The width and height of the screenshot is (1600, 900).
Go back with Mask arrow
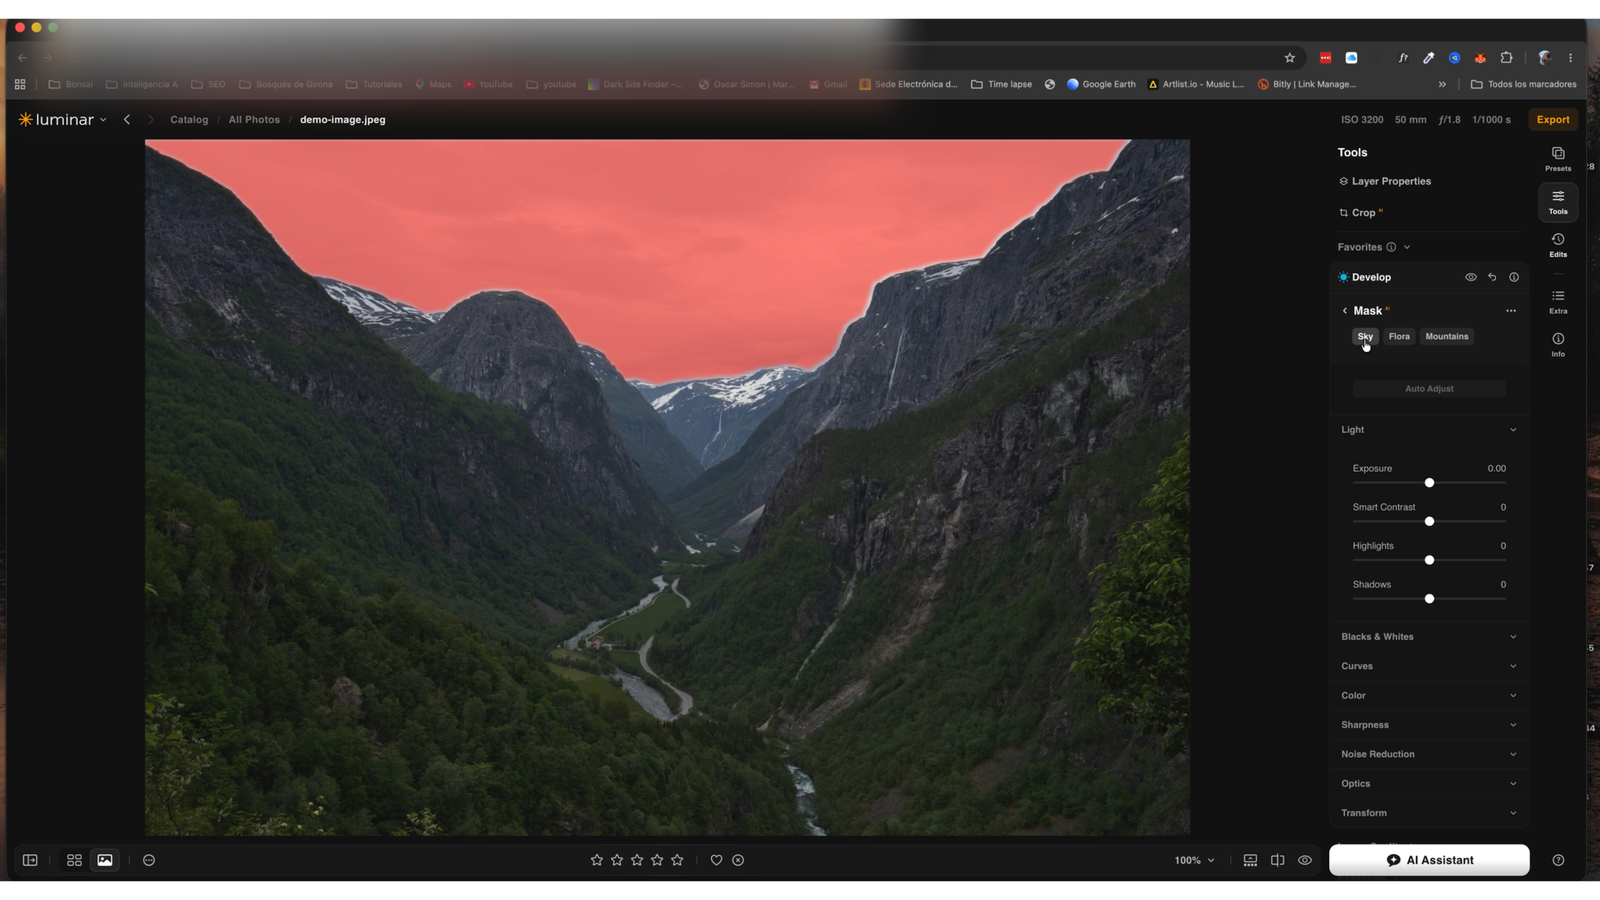tap(1345, 311)
